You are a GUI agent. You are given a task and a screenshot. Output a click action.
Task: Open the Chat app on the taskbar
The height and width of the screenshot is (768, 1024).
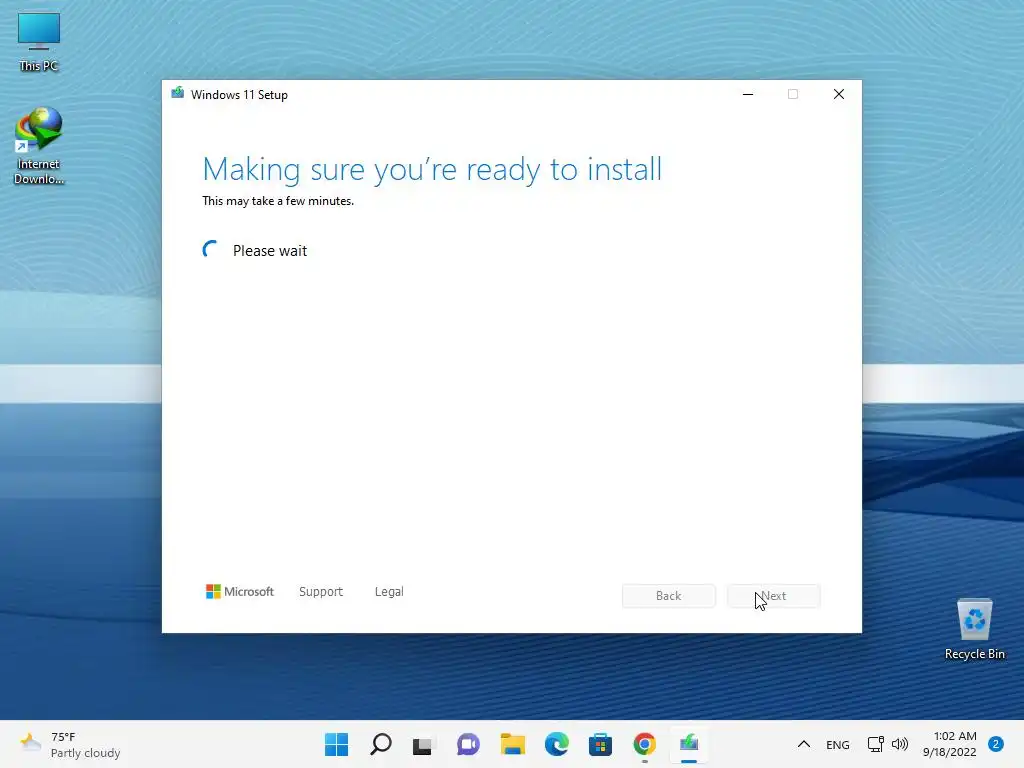pos(468,744)
